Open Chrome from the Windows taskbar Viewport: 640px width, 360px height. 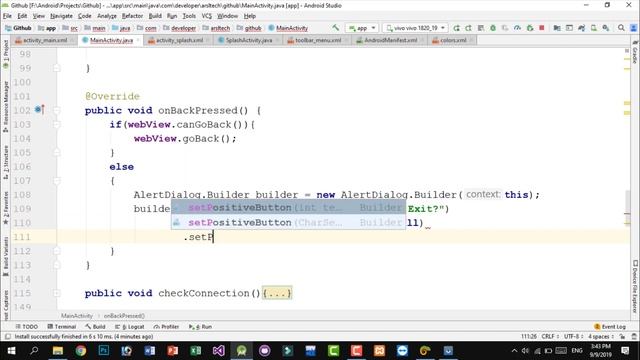click(x=81, y=350)
